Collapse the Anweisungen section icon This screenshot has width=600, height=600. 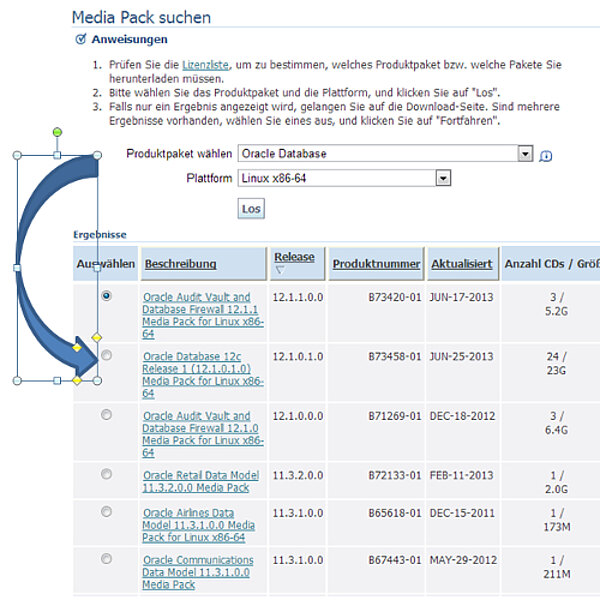(81, 39)
